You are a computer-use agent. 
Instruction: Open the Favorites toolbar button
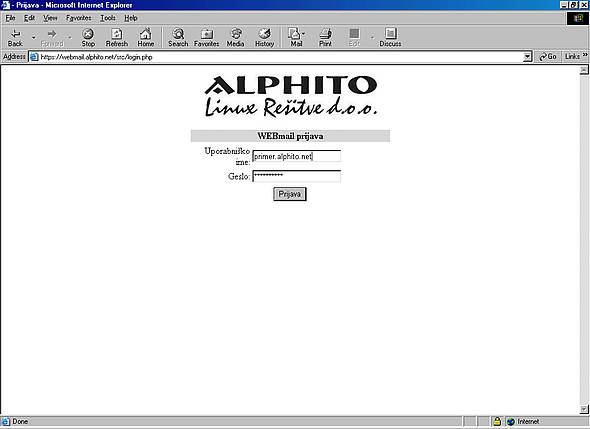[x=207, y=38]
